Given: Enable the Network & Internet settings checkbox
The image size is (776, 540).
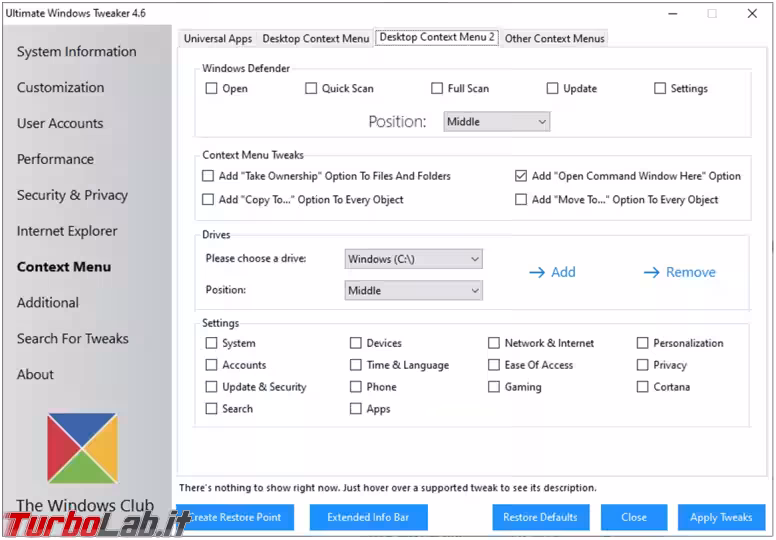Looking at the screenshot, I should 494,343.
